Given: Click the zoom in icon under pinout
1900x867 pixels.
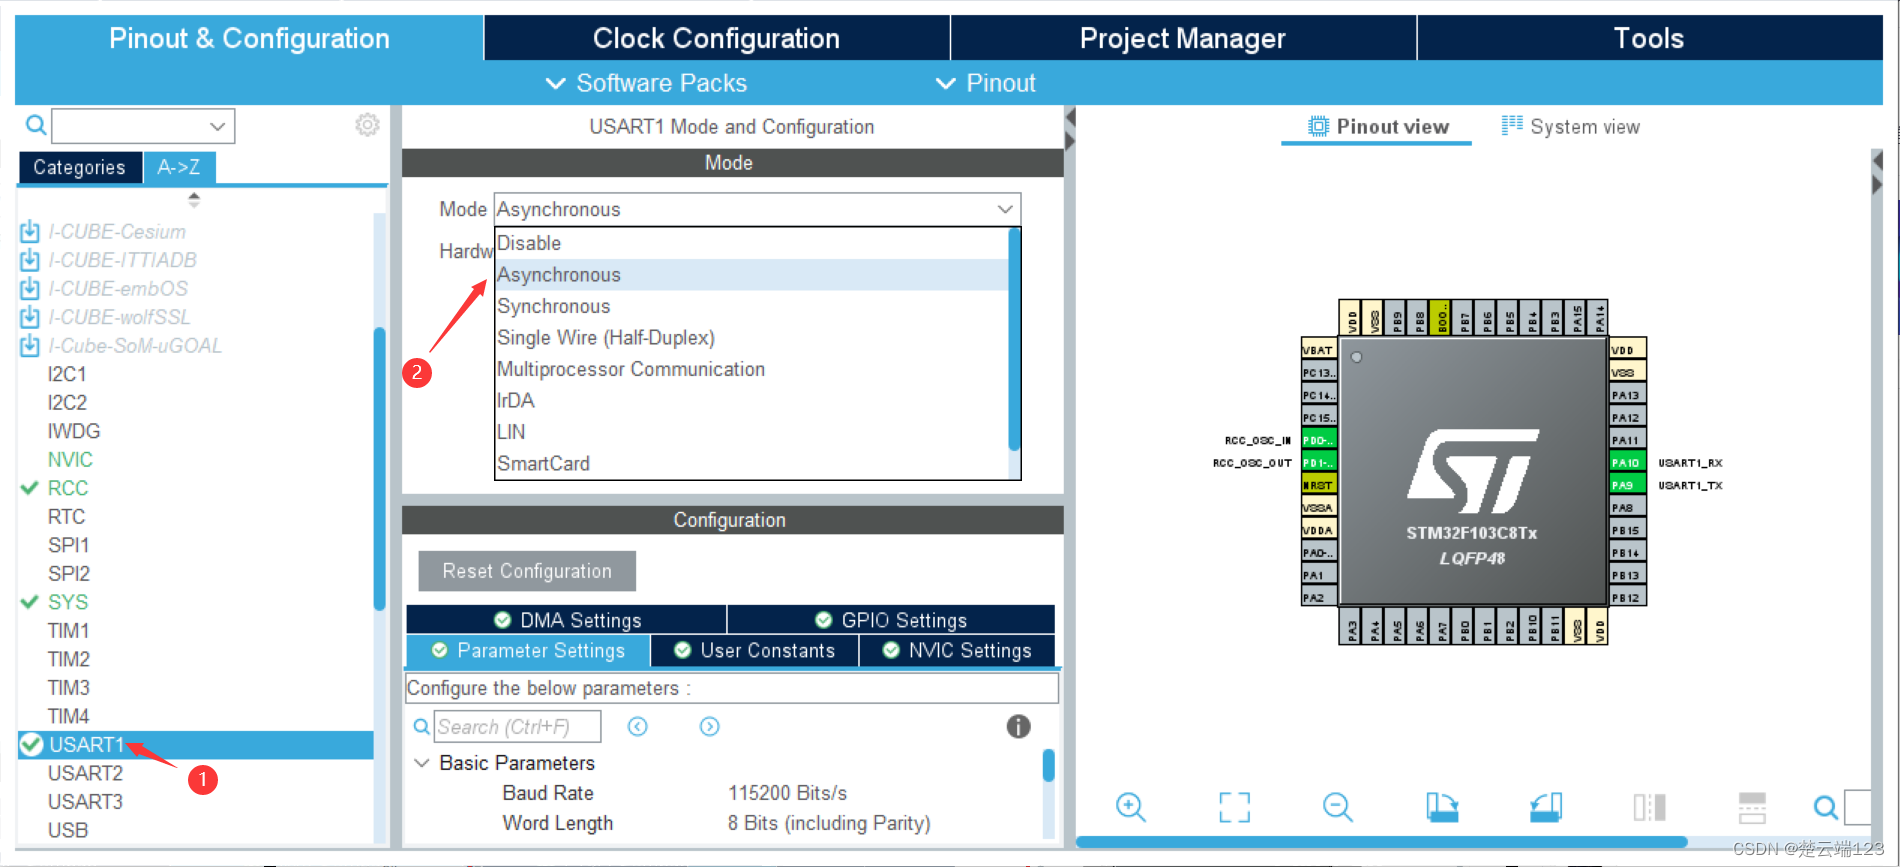Looking at the screenshot, I should point(1131,806).
